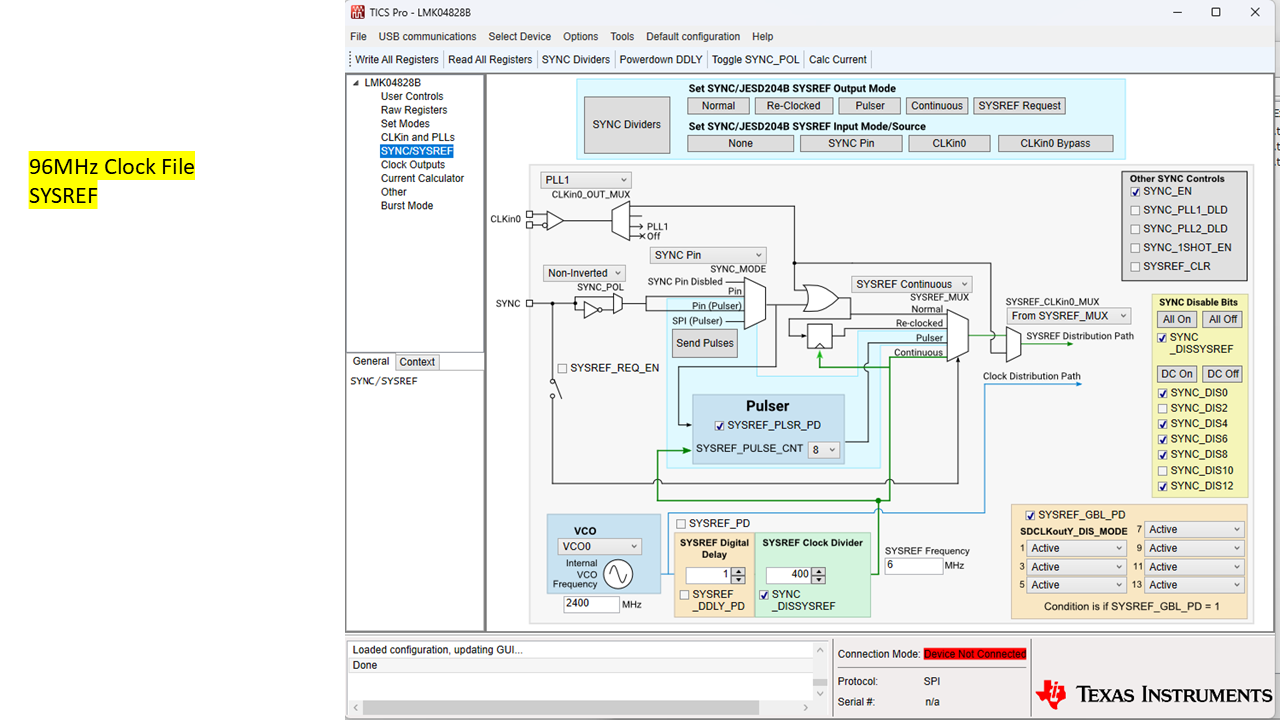Increment the SYSREF Digital Delay value
Screen dimensions: 1280x720
[738, 571]
